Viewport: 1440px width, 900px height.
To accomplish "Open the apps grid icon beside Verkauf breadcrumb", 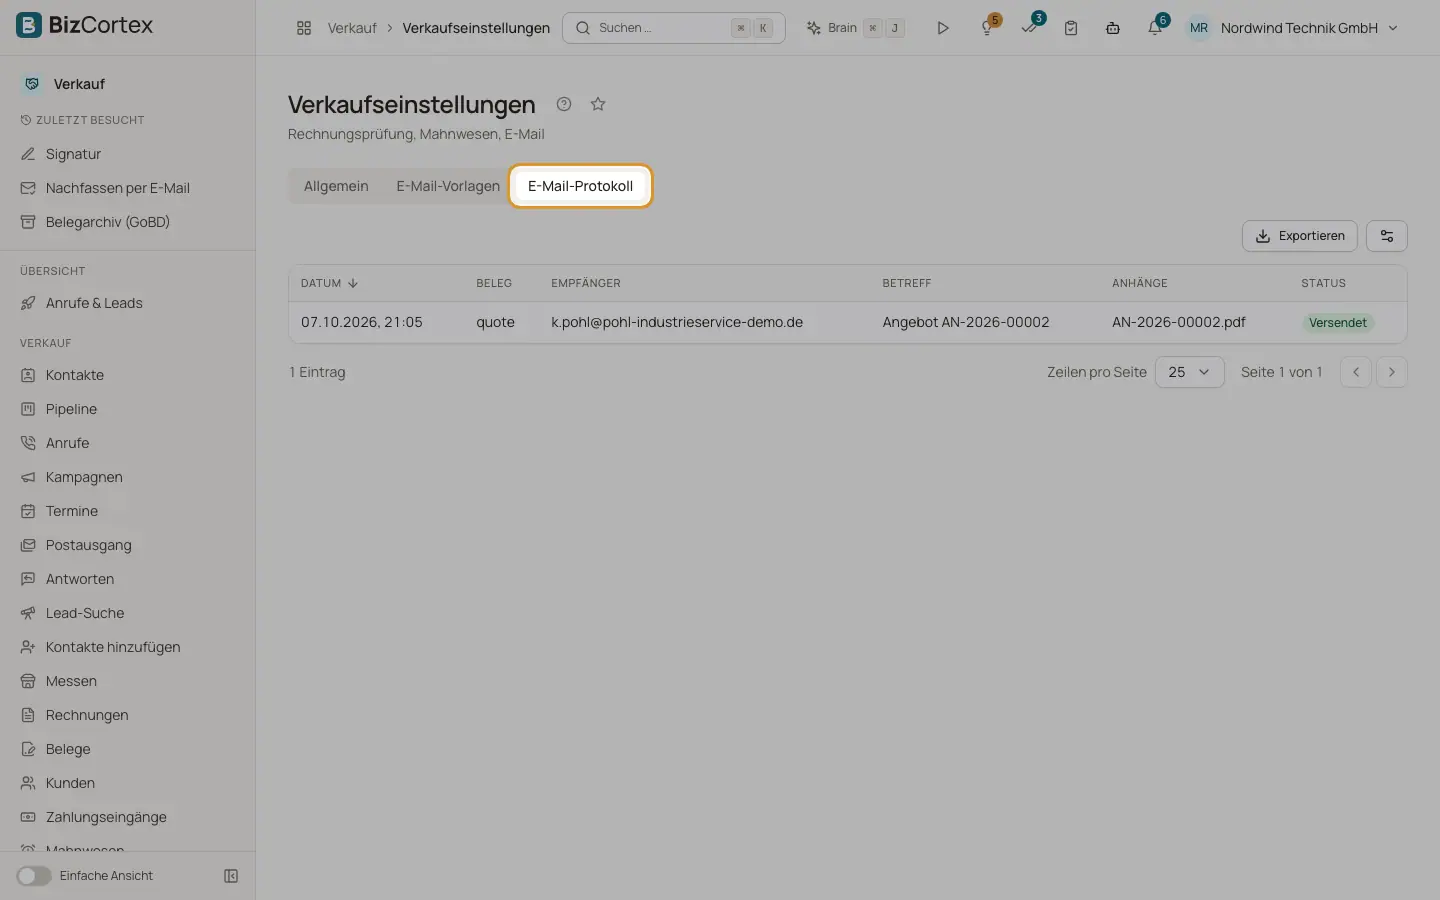I will [x=304, y=28].
